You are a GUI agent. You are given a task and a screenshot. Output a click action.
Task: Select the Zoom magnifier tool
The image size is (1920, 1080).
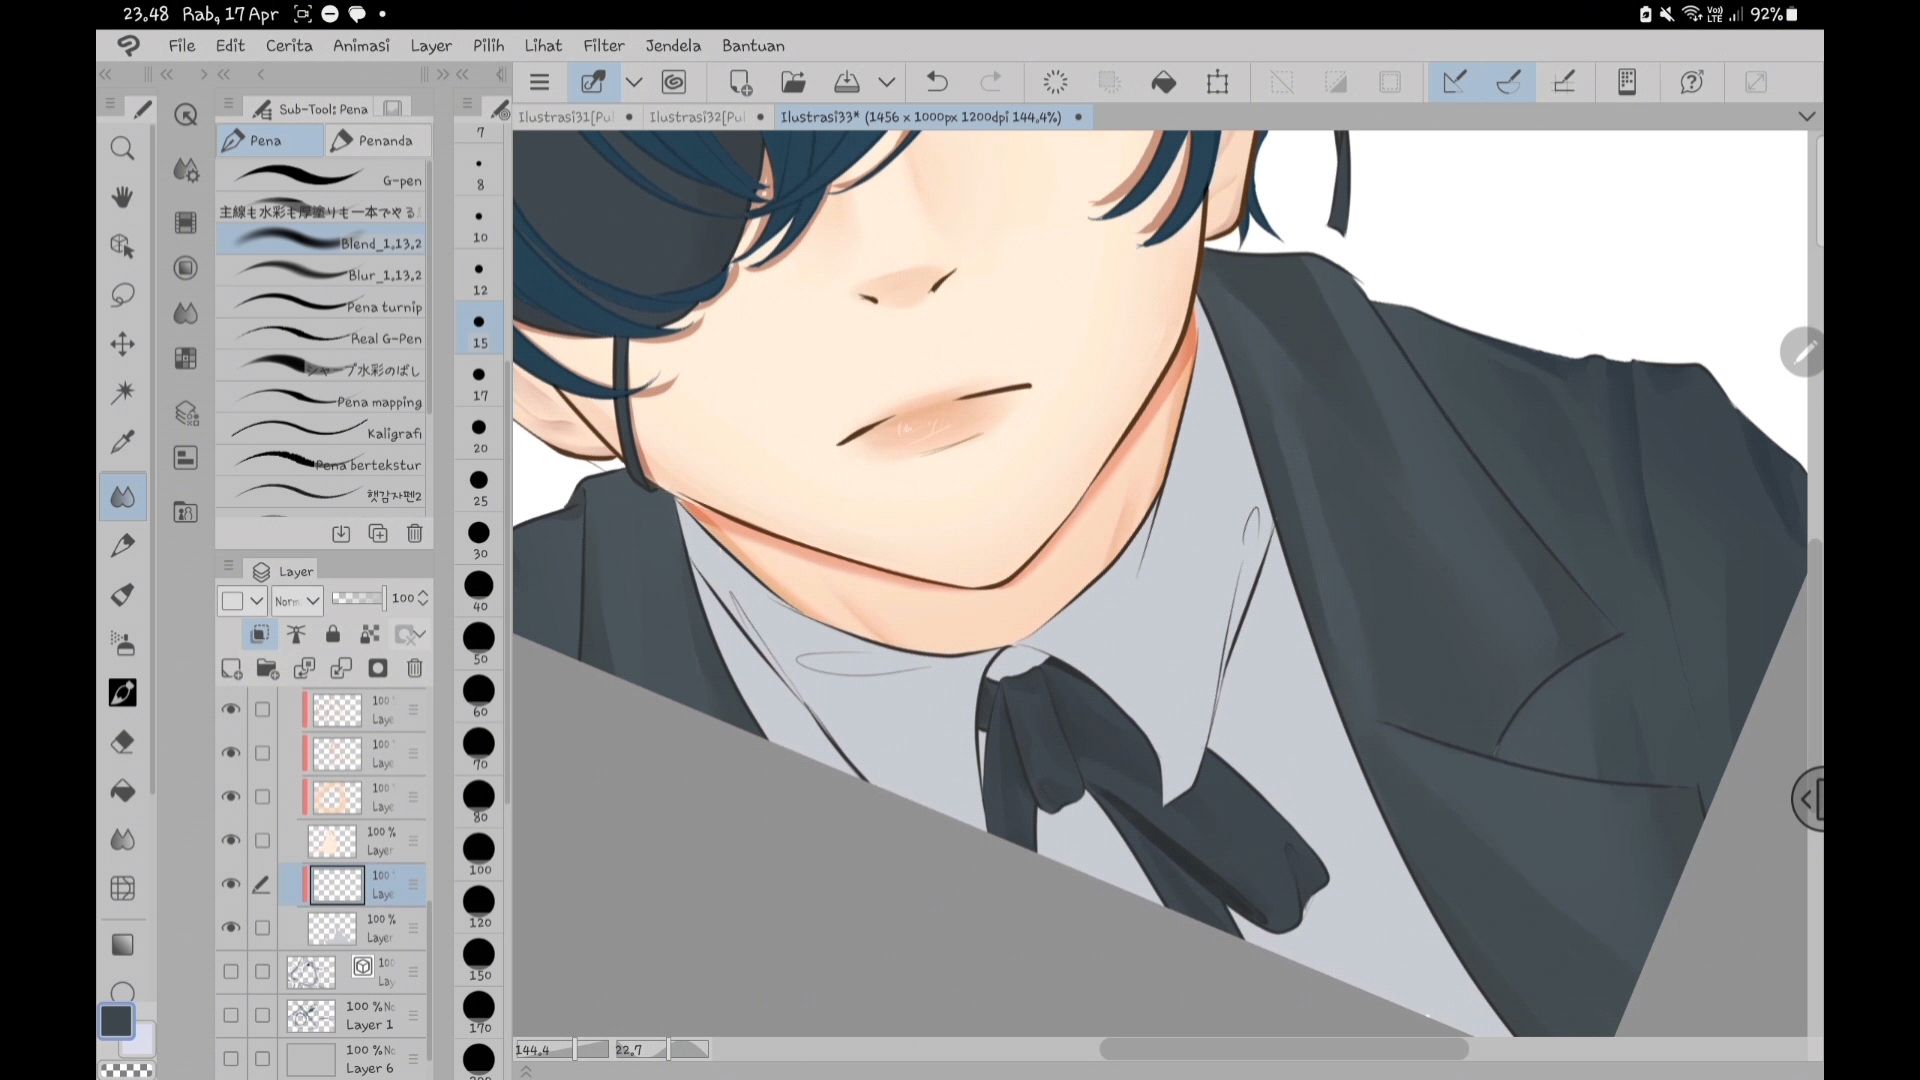coord(122,149)
